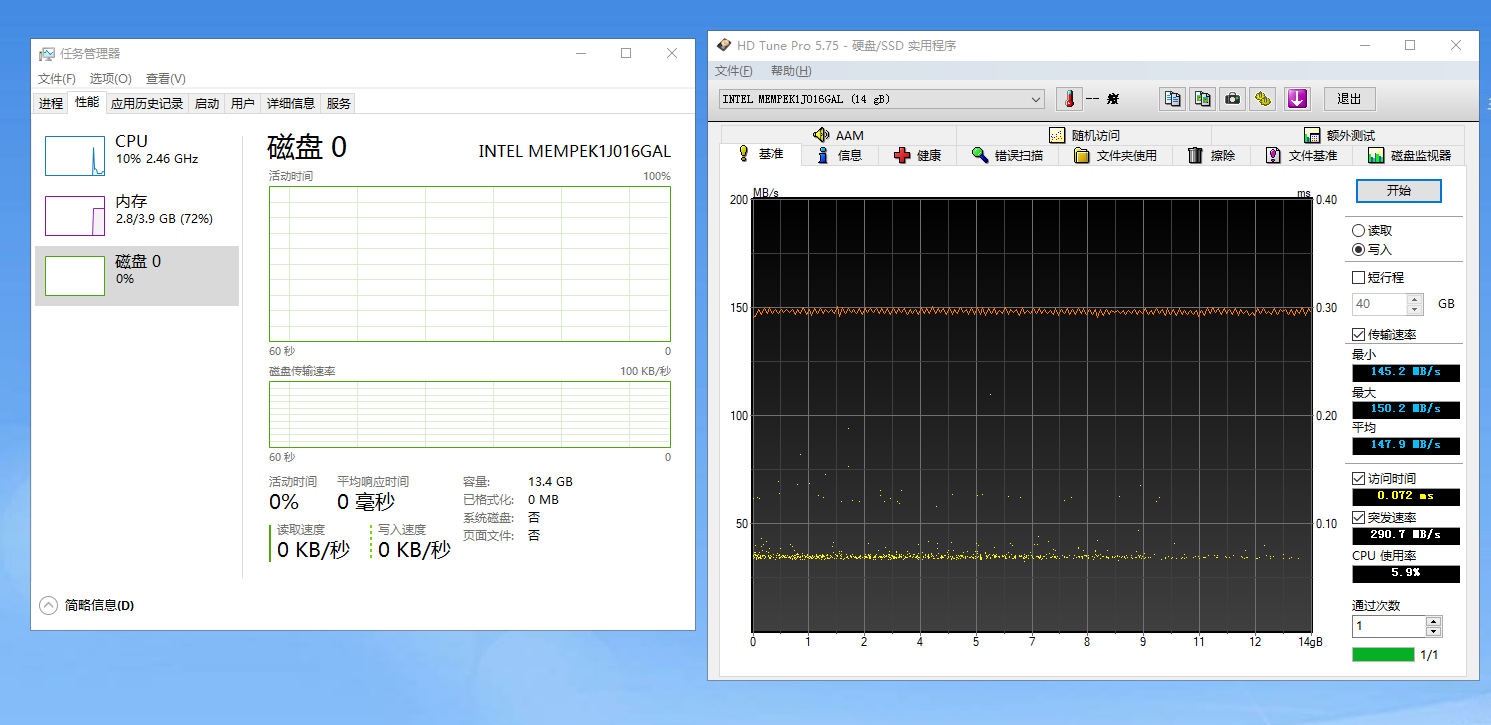Open the 帮助(H) menu in HD Tune
This screenshot has height=725, width=1491.
click(x=790, y=71)
